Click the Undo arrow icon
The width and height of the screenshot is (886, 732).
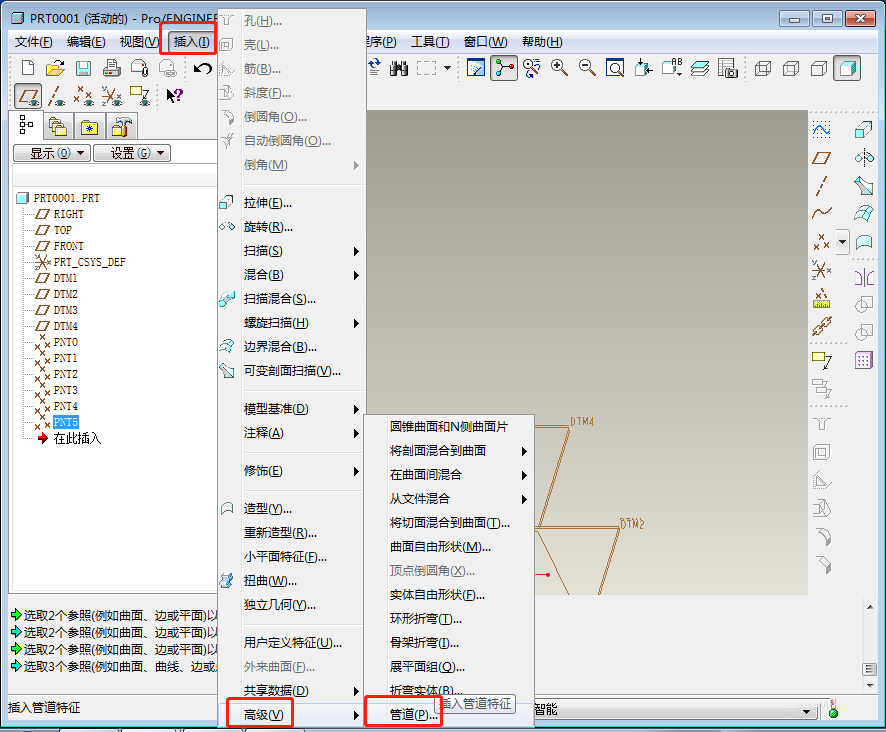tap(202, 68)
